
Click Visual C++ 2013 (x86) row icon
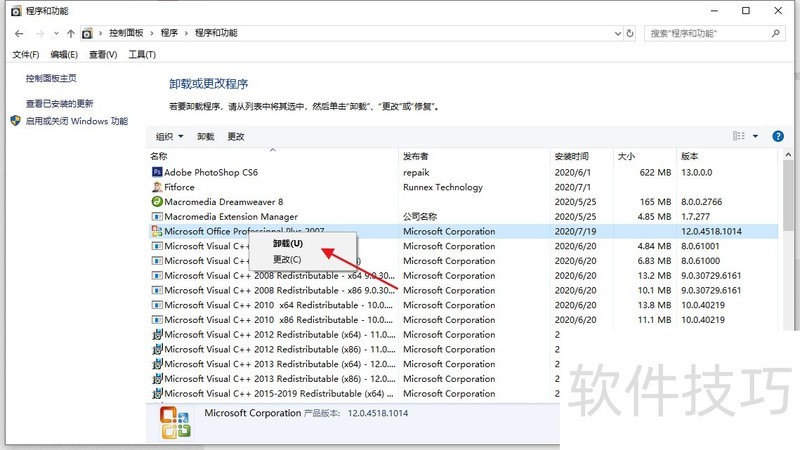[x=157, y=379]
